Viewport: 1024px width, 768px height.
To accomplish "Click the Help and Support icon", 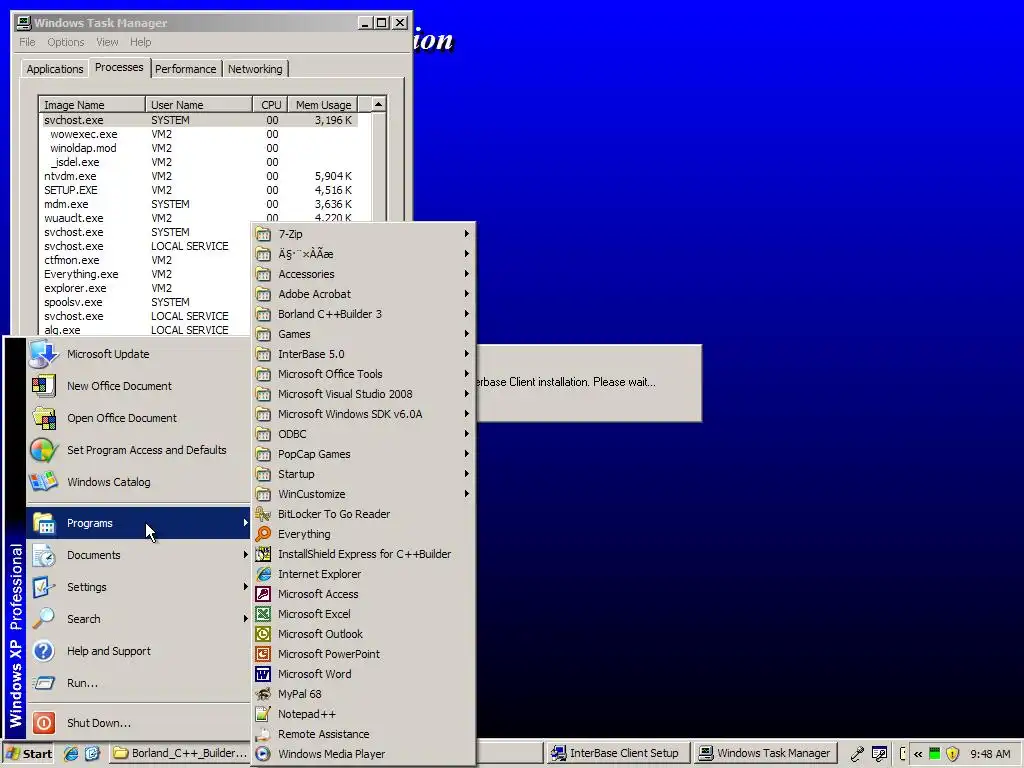I will [44, 651].
